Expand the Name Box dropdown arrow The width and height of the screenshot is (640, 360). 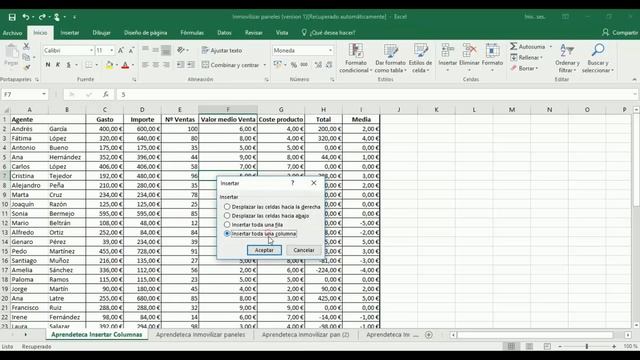coord(44,95)
